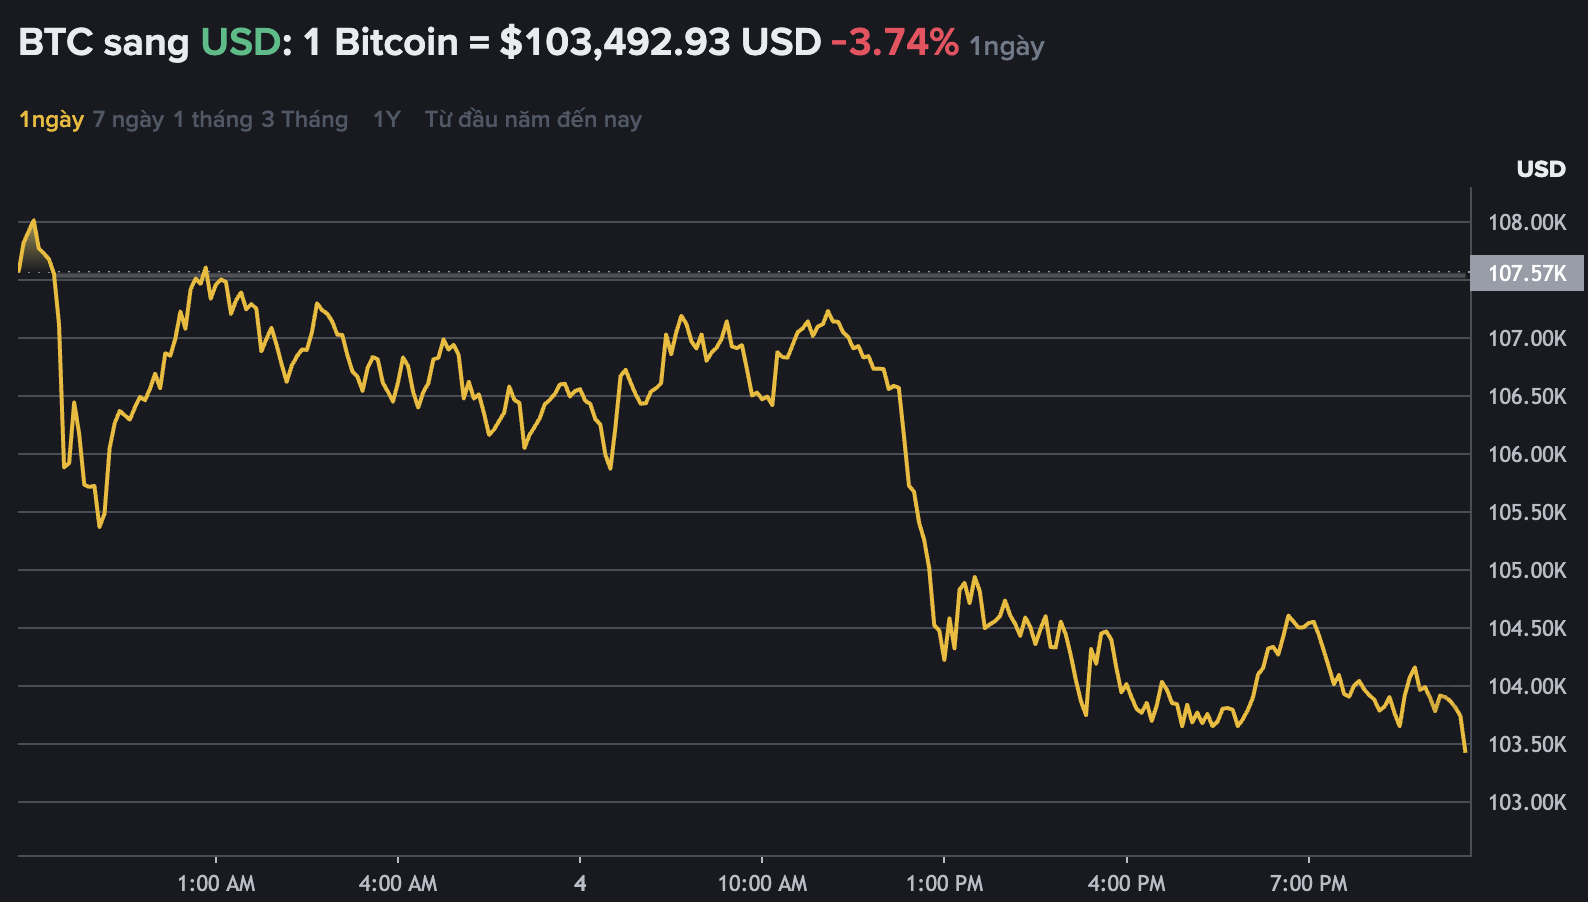Screen dimensions: 1588x902
Task: Click the 7:00 PM time label
Action: click(1310, 884)
